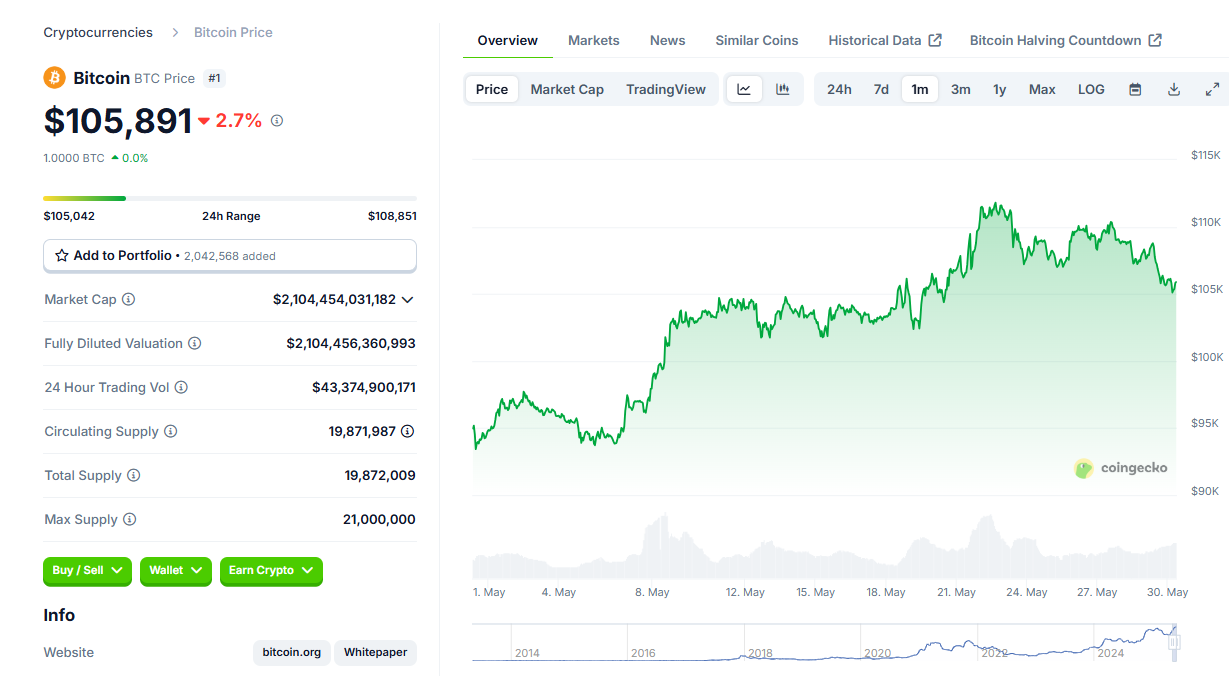
Task: Set chart range to Max
Action: pyautogui.click(x=1042, y=89)
